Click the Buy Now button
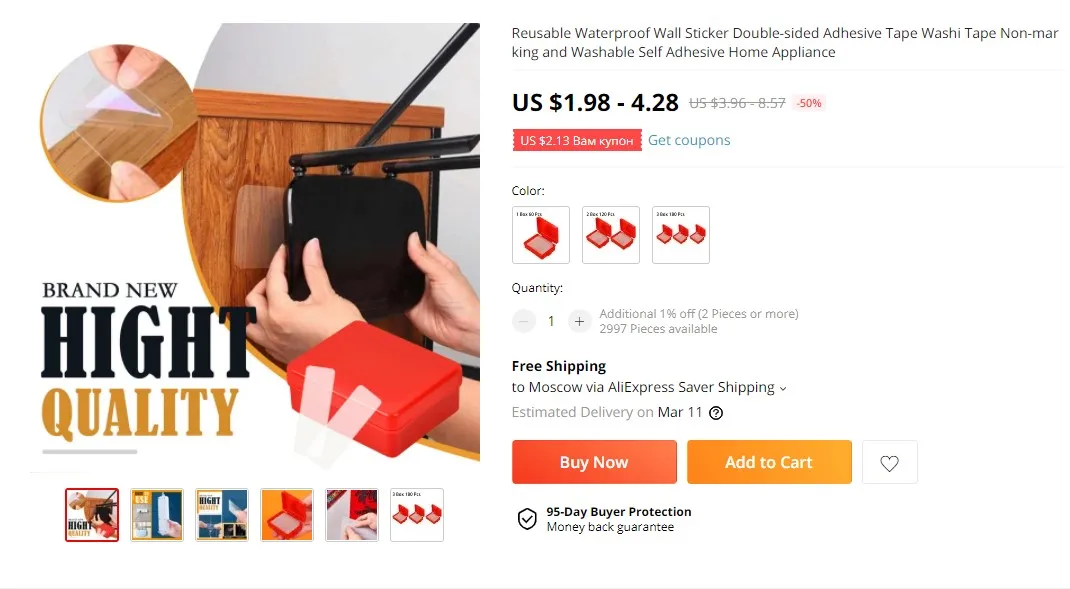 point(594,462)
